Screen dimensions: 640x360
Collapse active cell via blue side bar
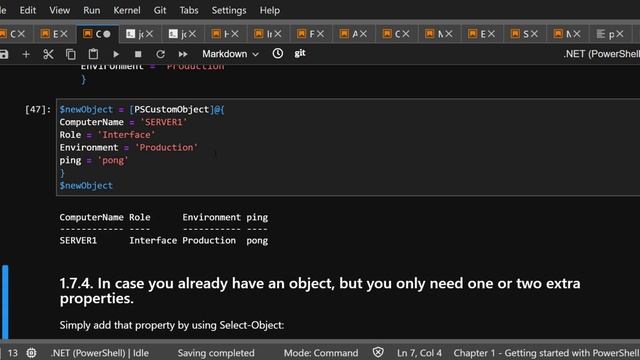[5, 303]
